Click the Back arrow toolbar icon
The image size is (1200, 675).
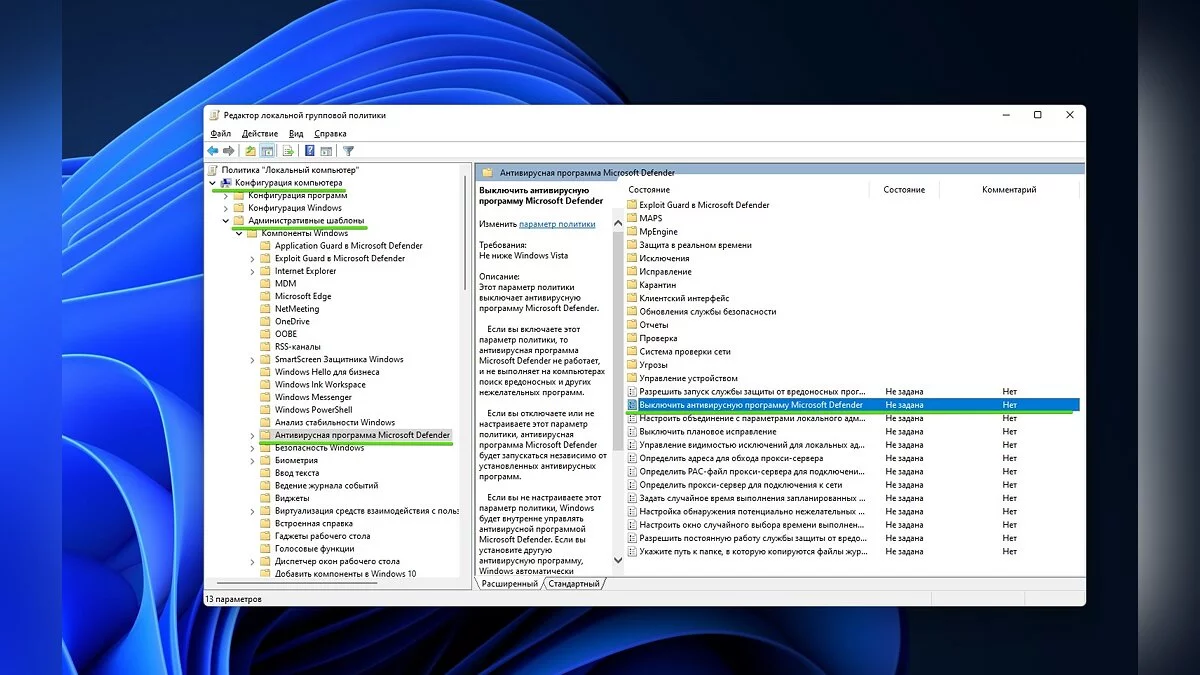click(x=213, y=151)
